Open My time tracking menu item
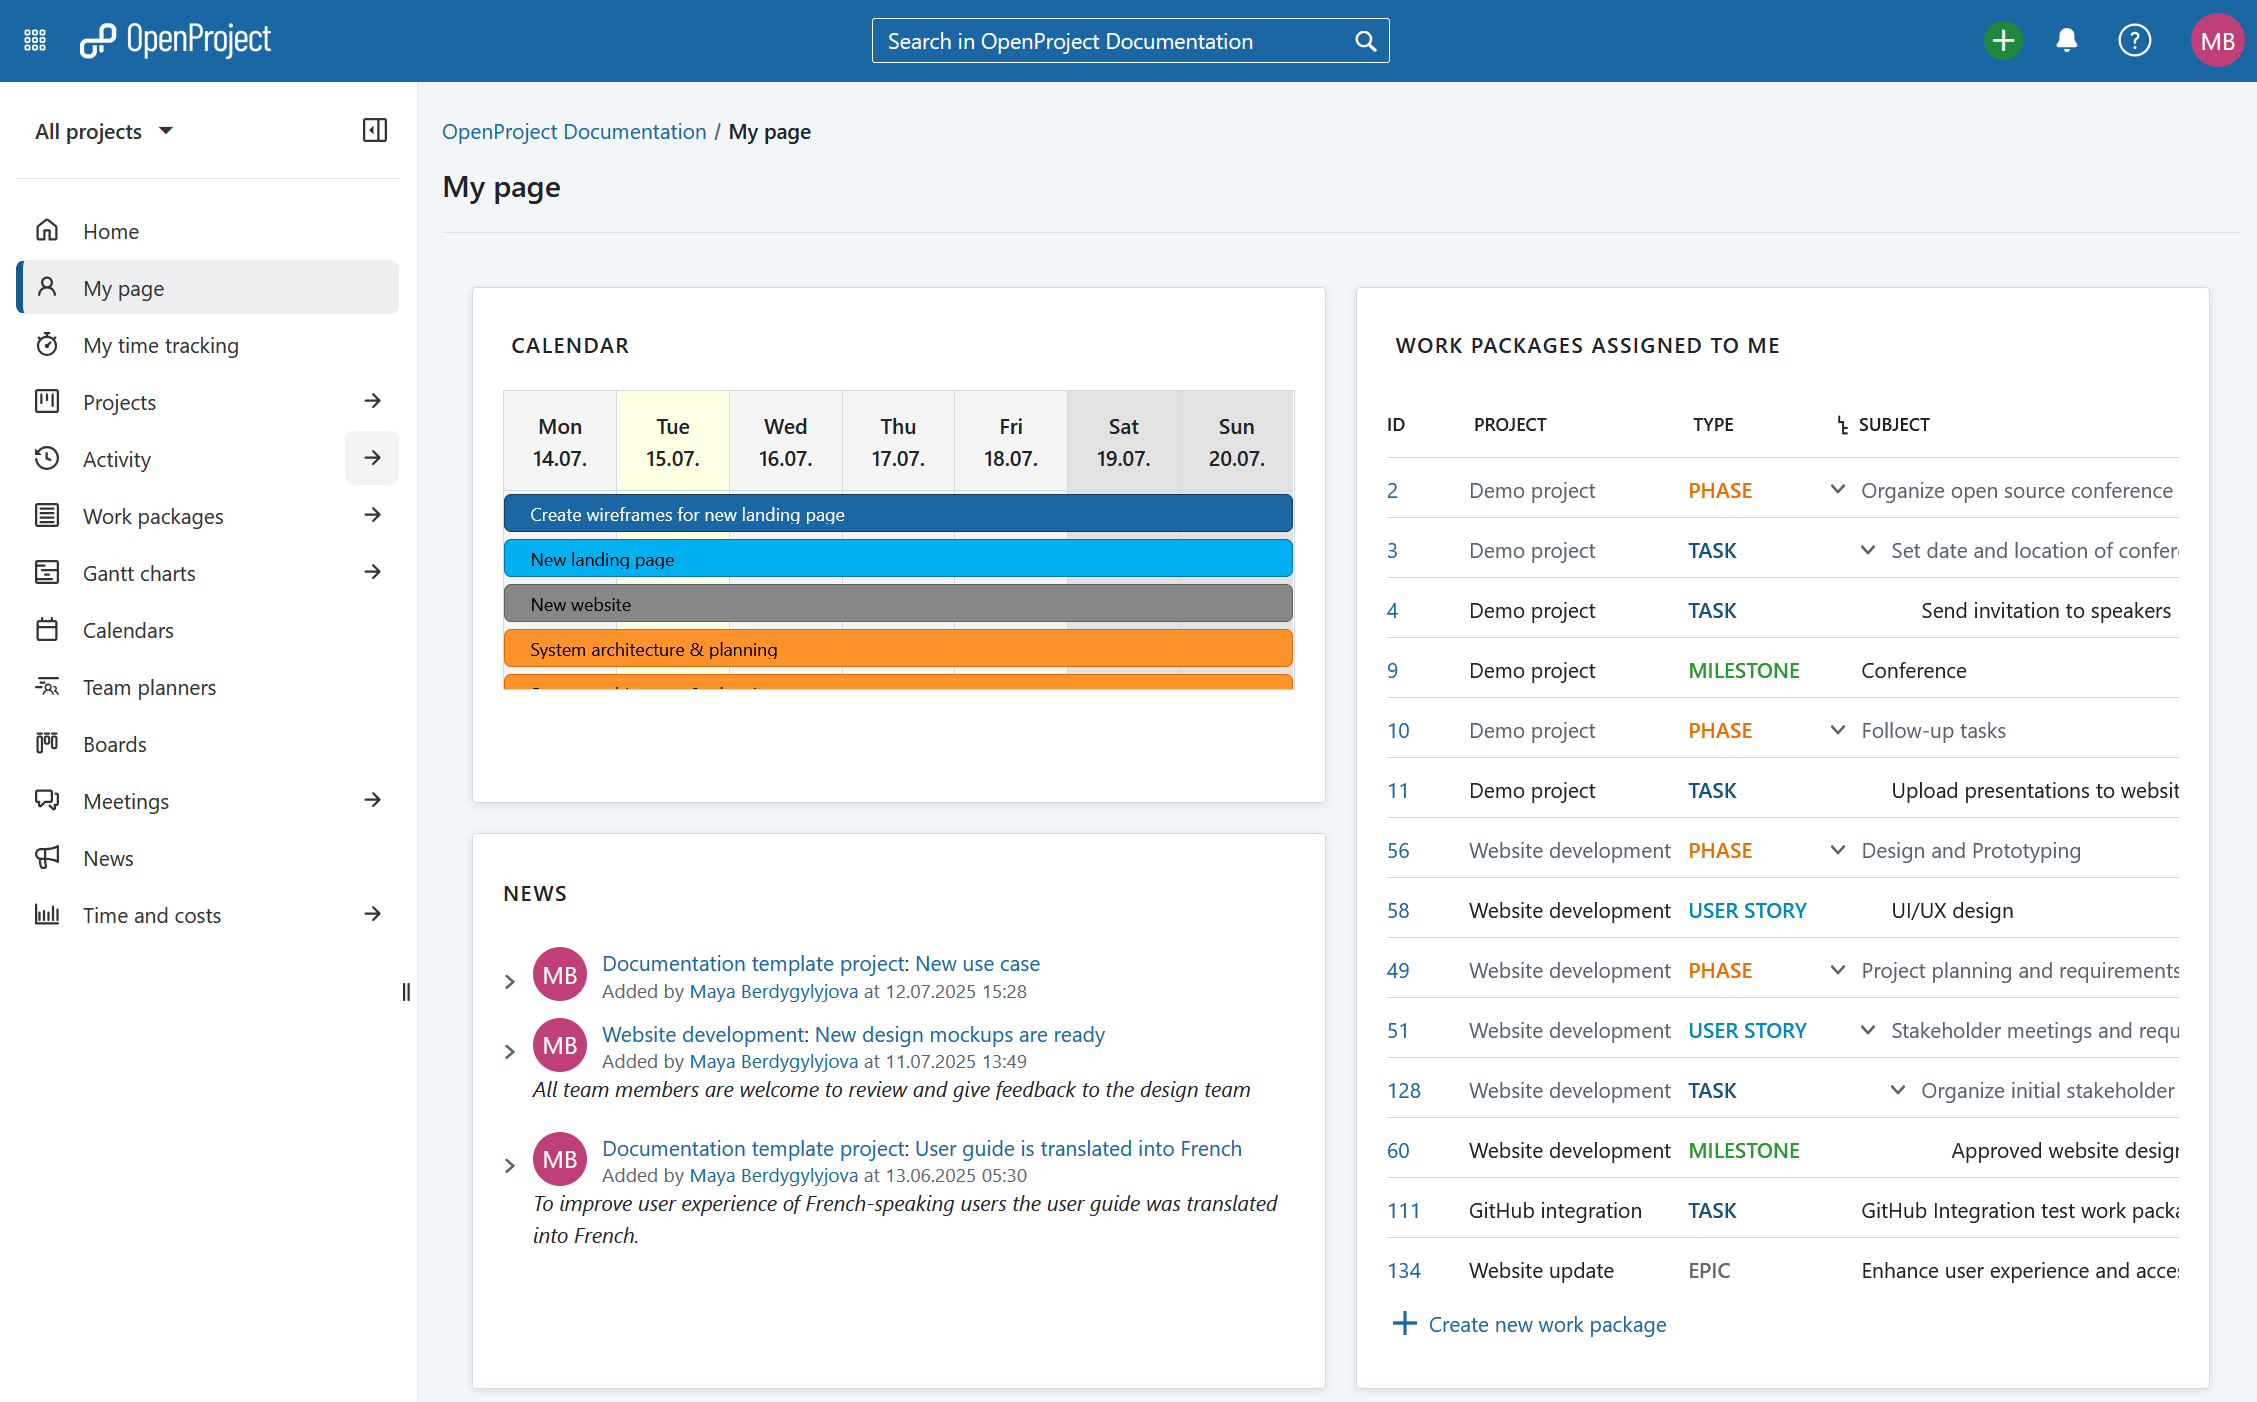 (208, 345)
